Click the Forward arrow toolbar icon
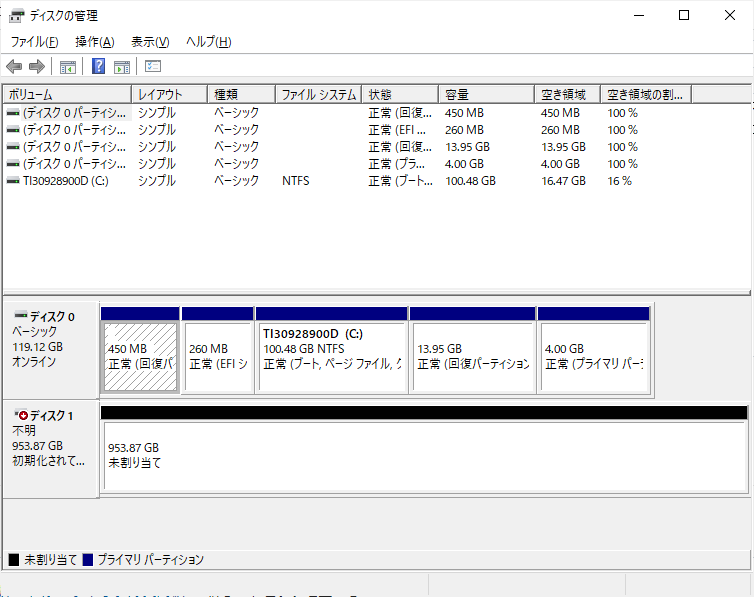Screen dimensions: 754x597 (x=37, y=67)
